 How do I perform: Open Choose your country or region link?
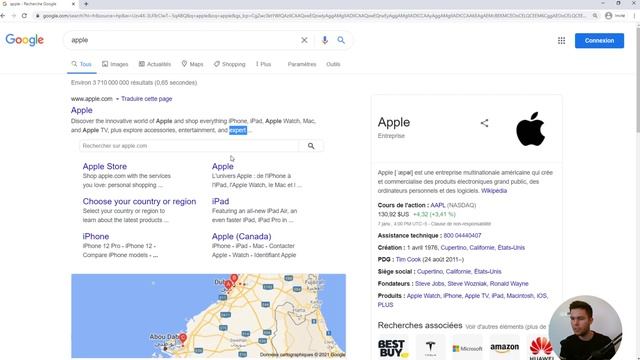coord(139,201)
